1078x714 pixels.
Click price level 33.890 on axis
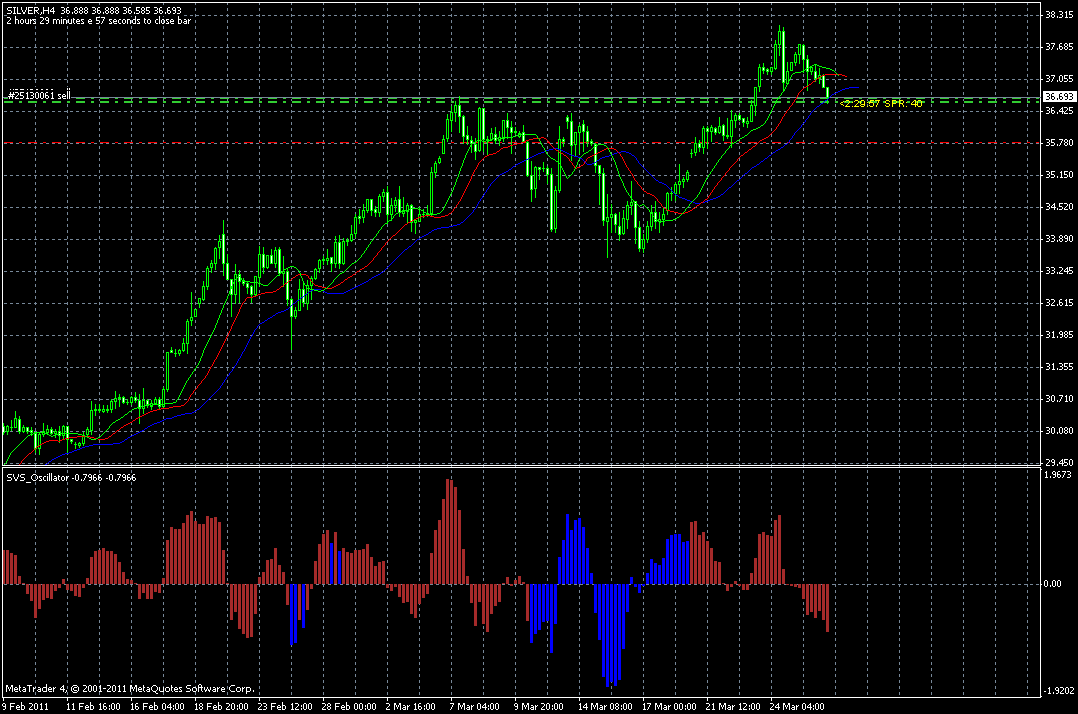[1059, 238]
